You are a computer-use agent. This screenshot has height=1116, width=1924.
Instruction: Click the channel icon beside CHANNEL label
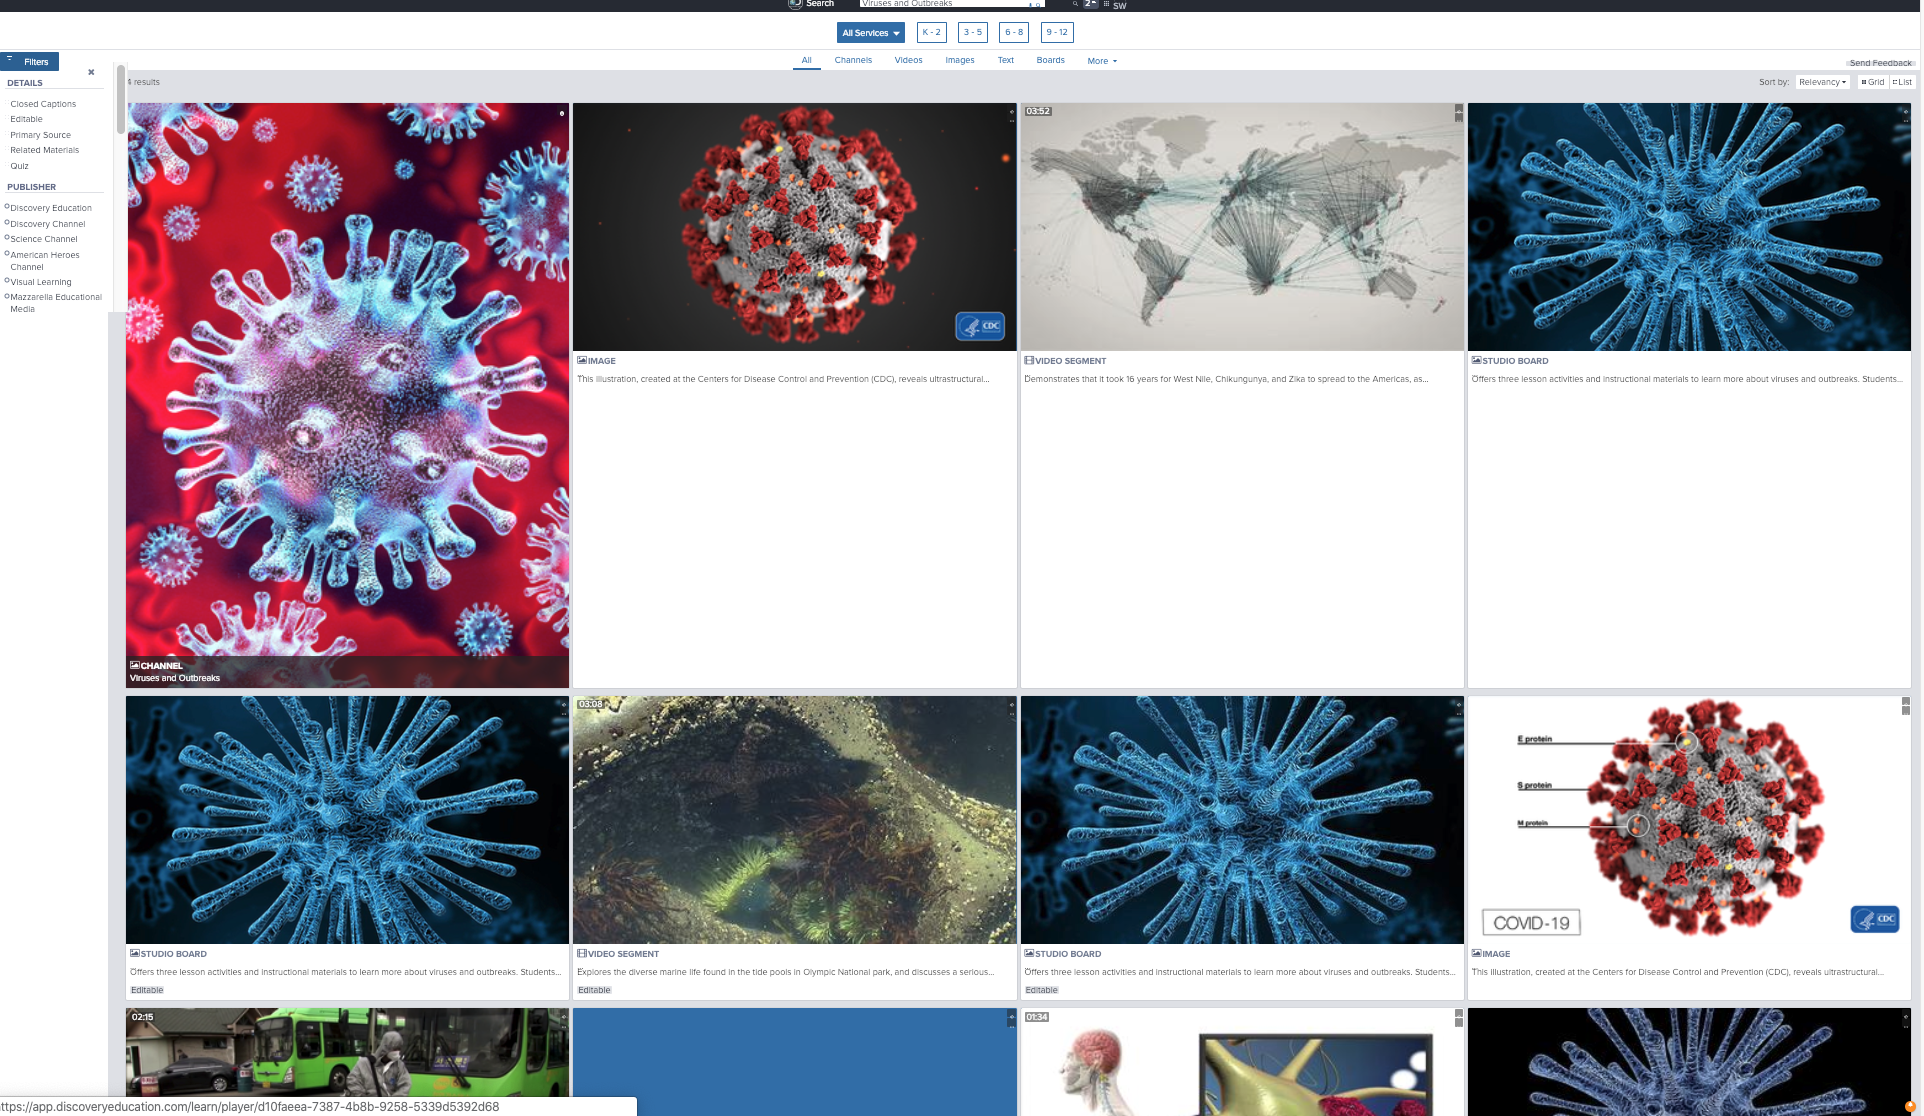click(x=135, y=665)
